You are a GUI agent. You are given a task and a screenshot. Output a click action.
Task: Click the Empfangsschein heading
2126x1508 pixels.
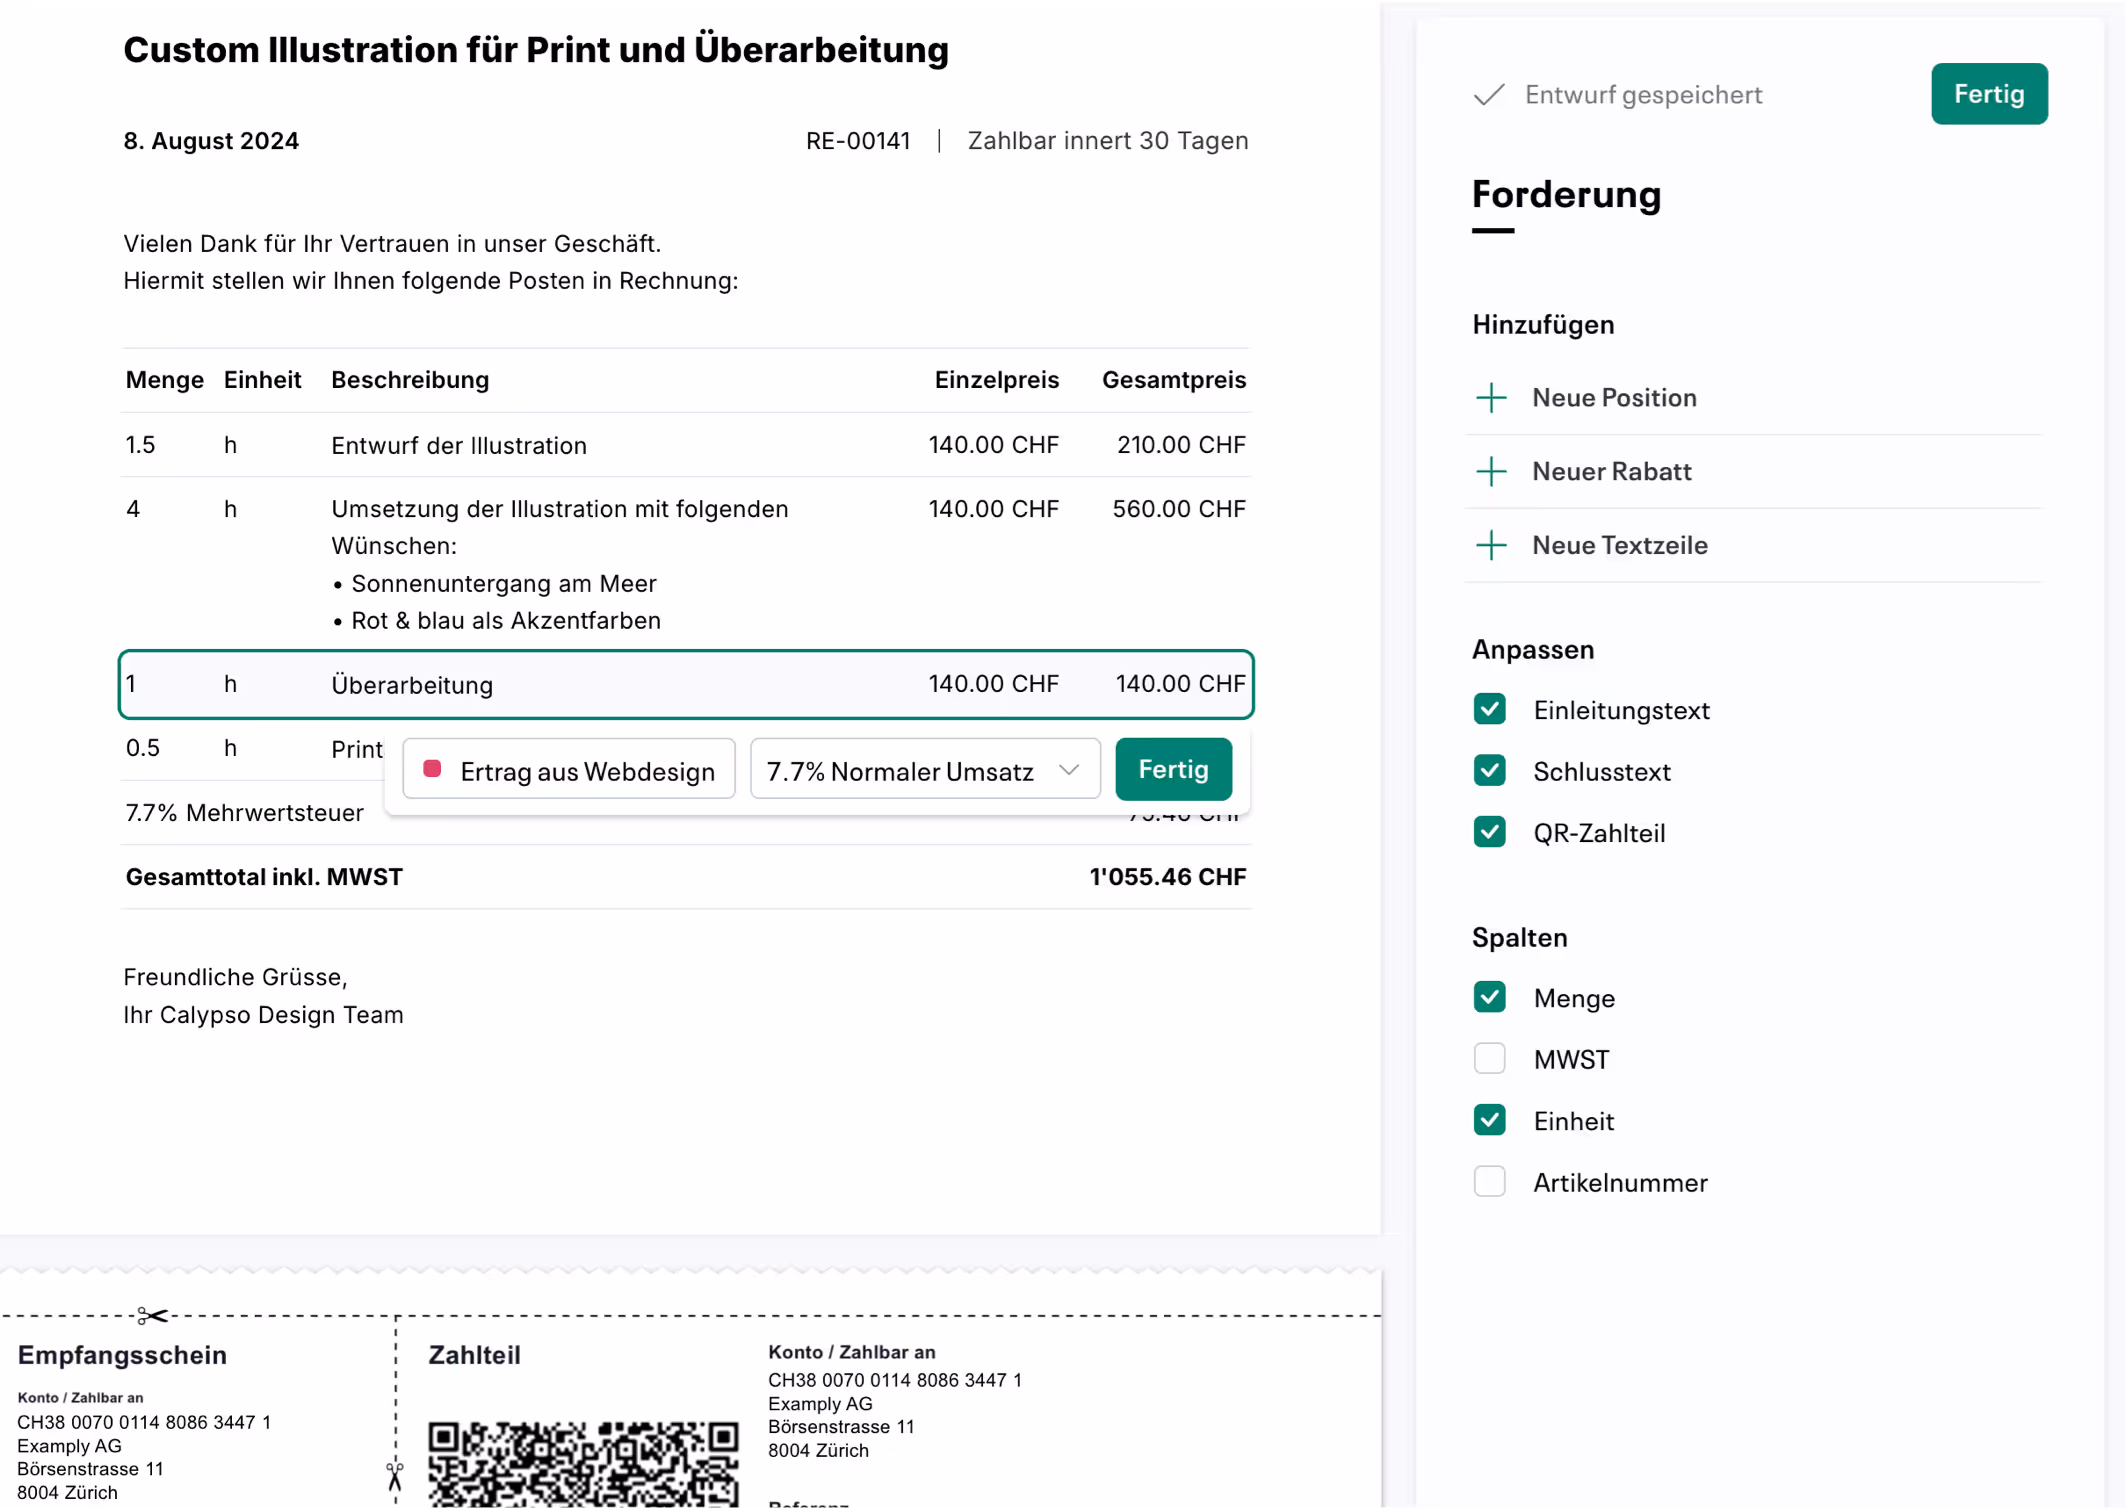[x=122, y=1355]
